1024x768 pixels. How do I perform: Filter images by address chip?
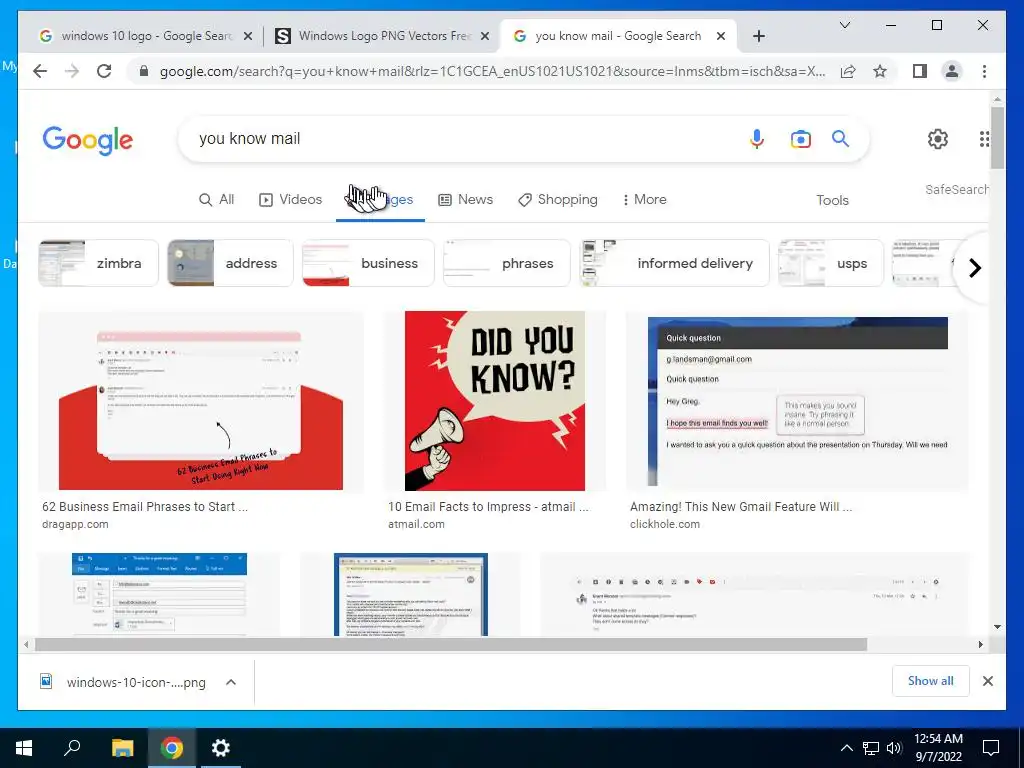click(x=230, y=263)
